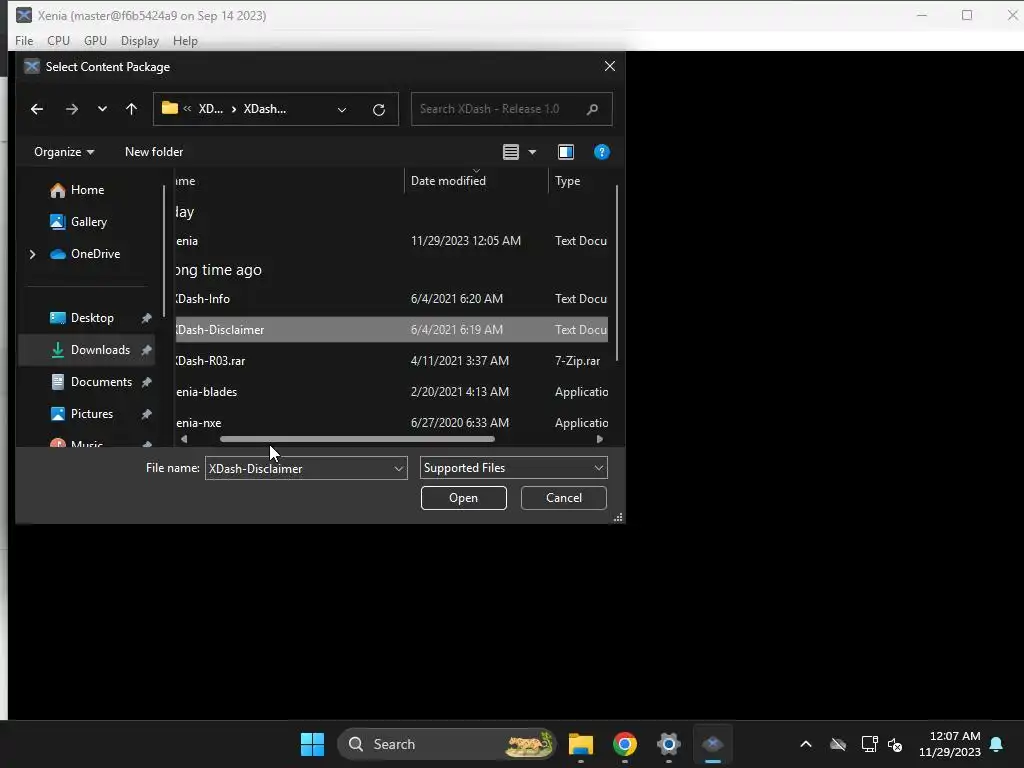The image size is (1024, 768).
Task: Close the Select Content Package dialog
Action: click(x=609, y=67)
